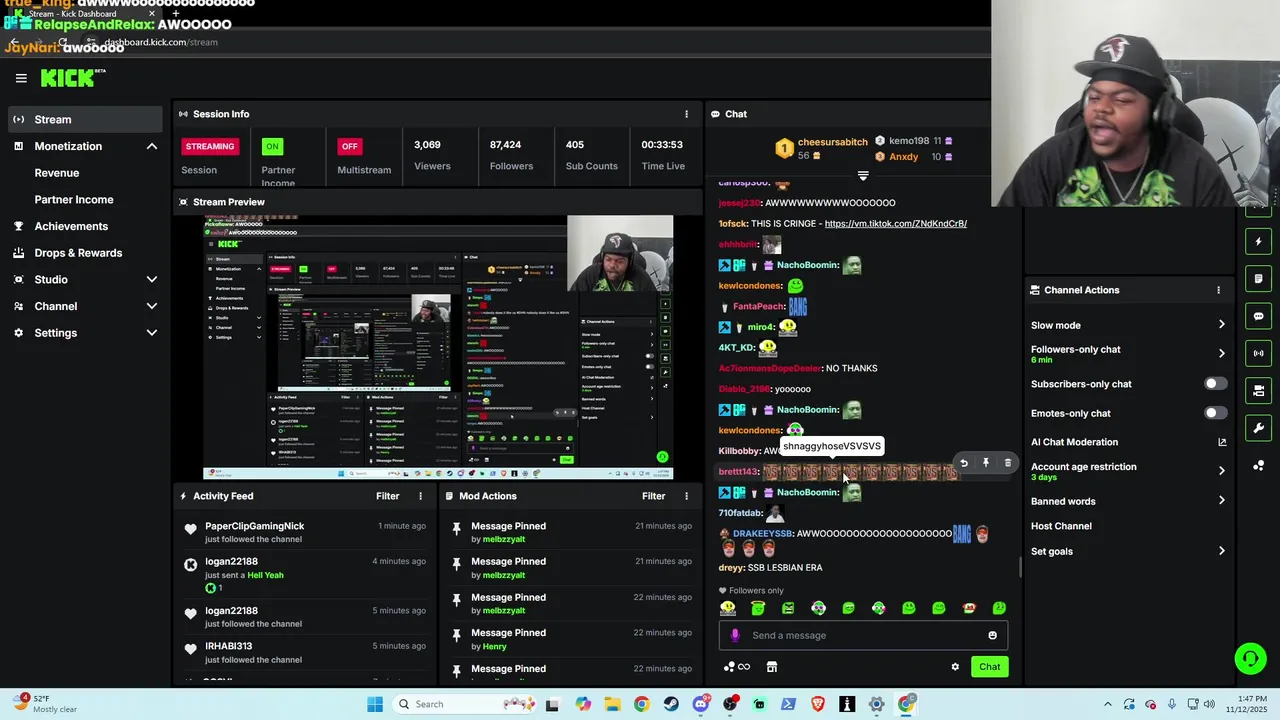Toggle the Partner Income ON switch
This screenshot has width=1280, height=720.
[x=272, y=146]
